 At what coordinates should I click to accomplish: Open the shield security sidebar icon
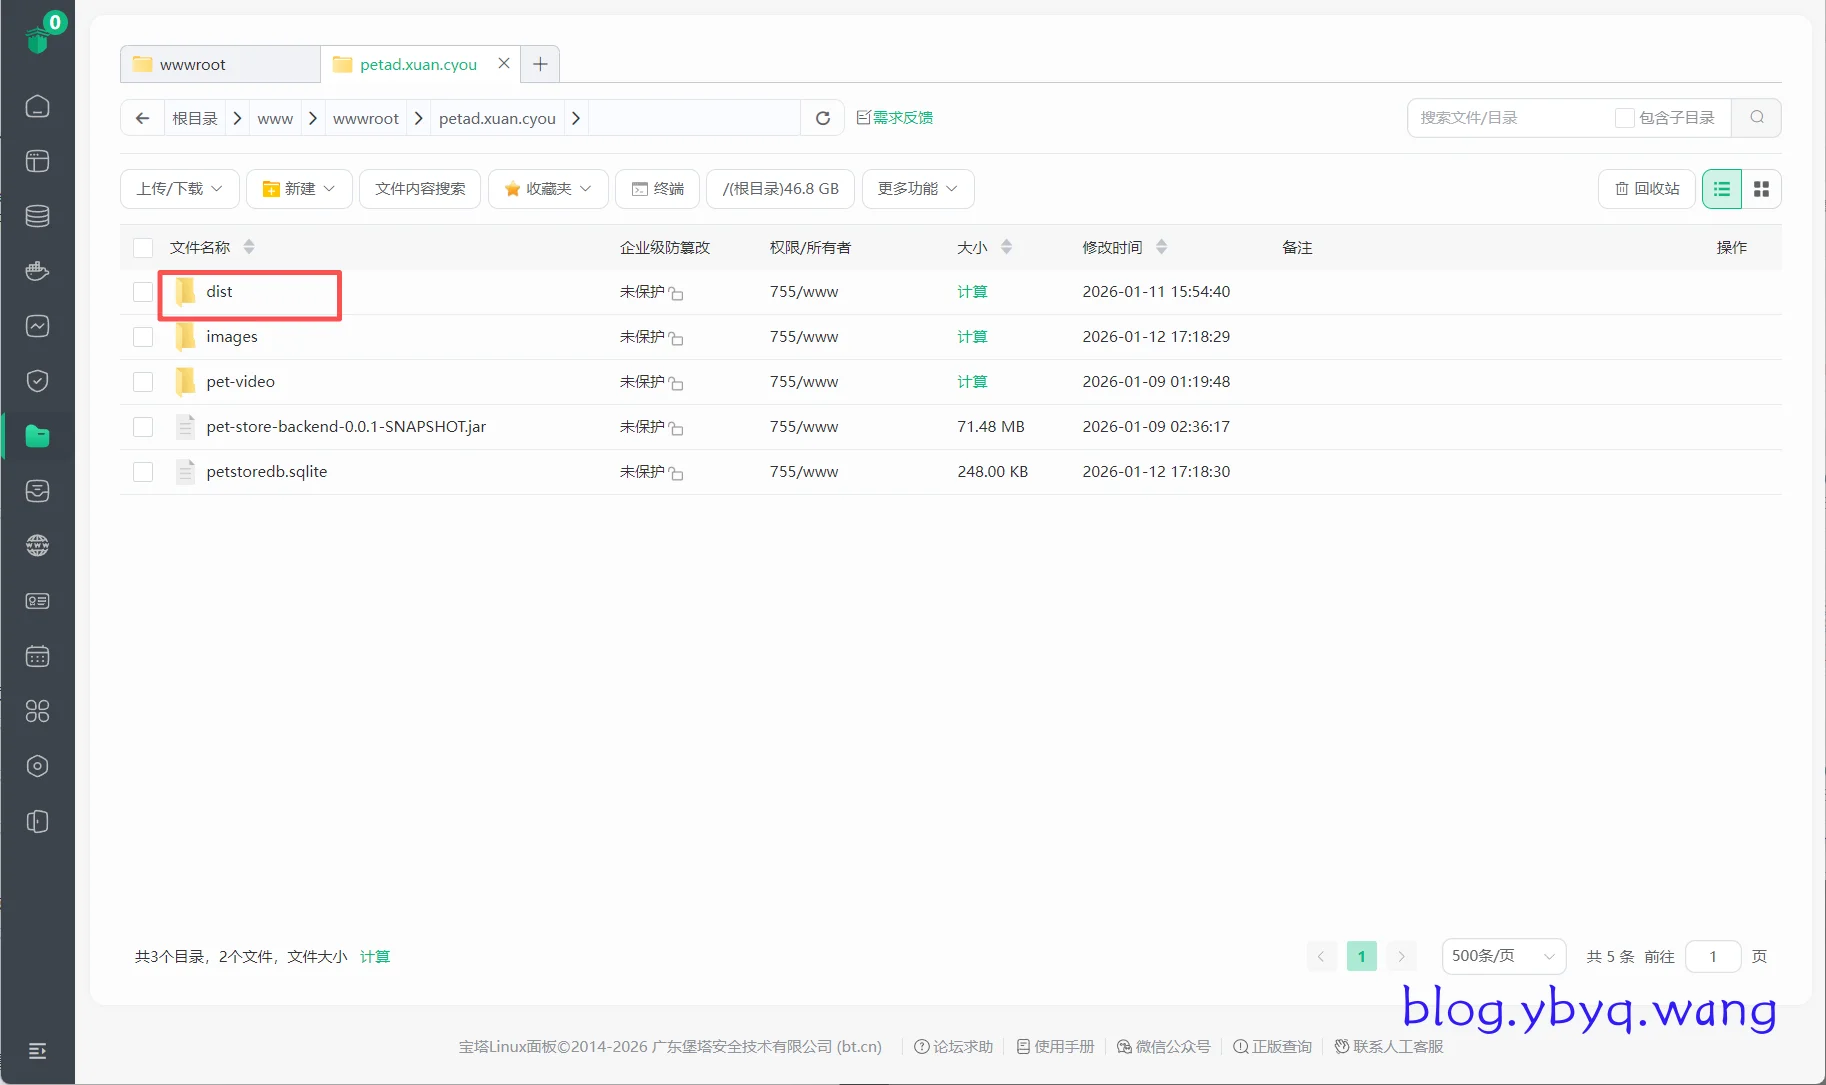point(37,381)
